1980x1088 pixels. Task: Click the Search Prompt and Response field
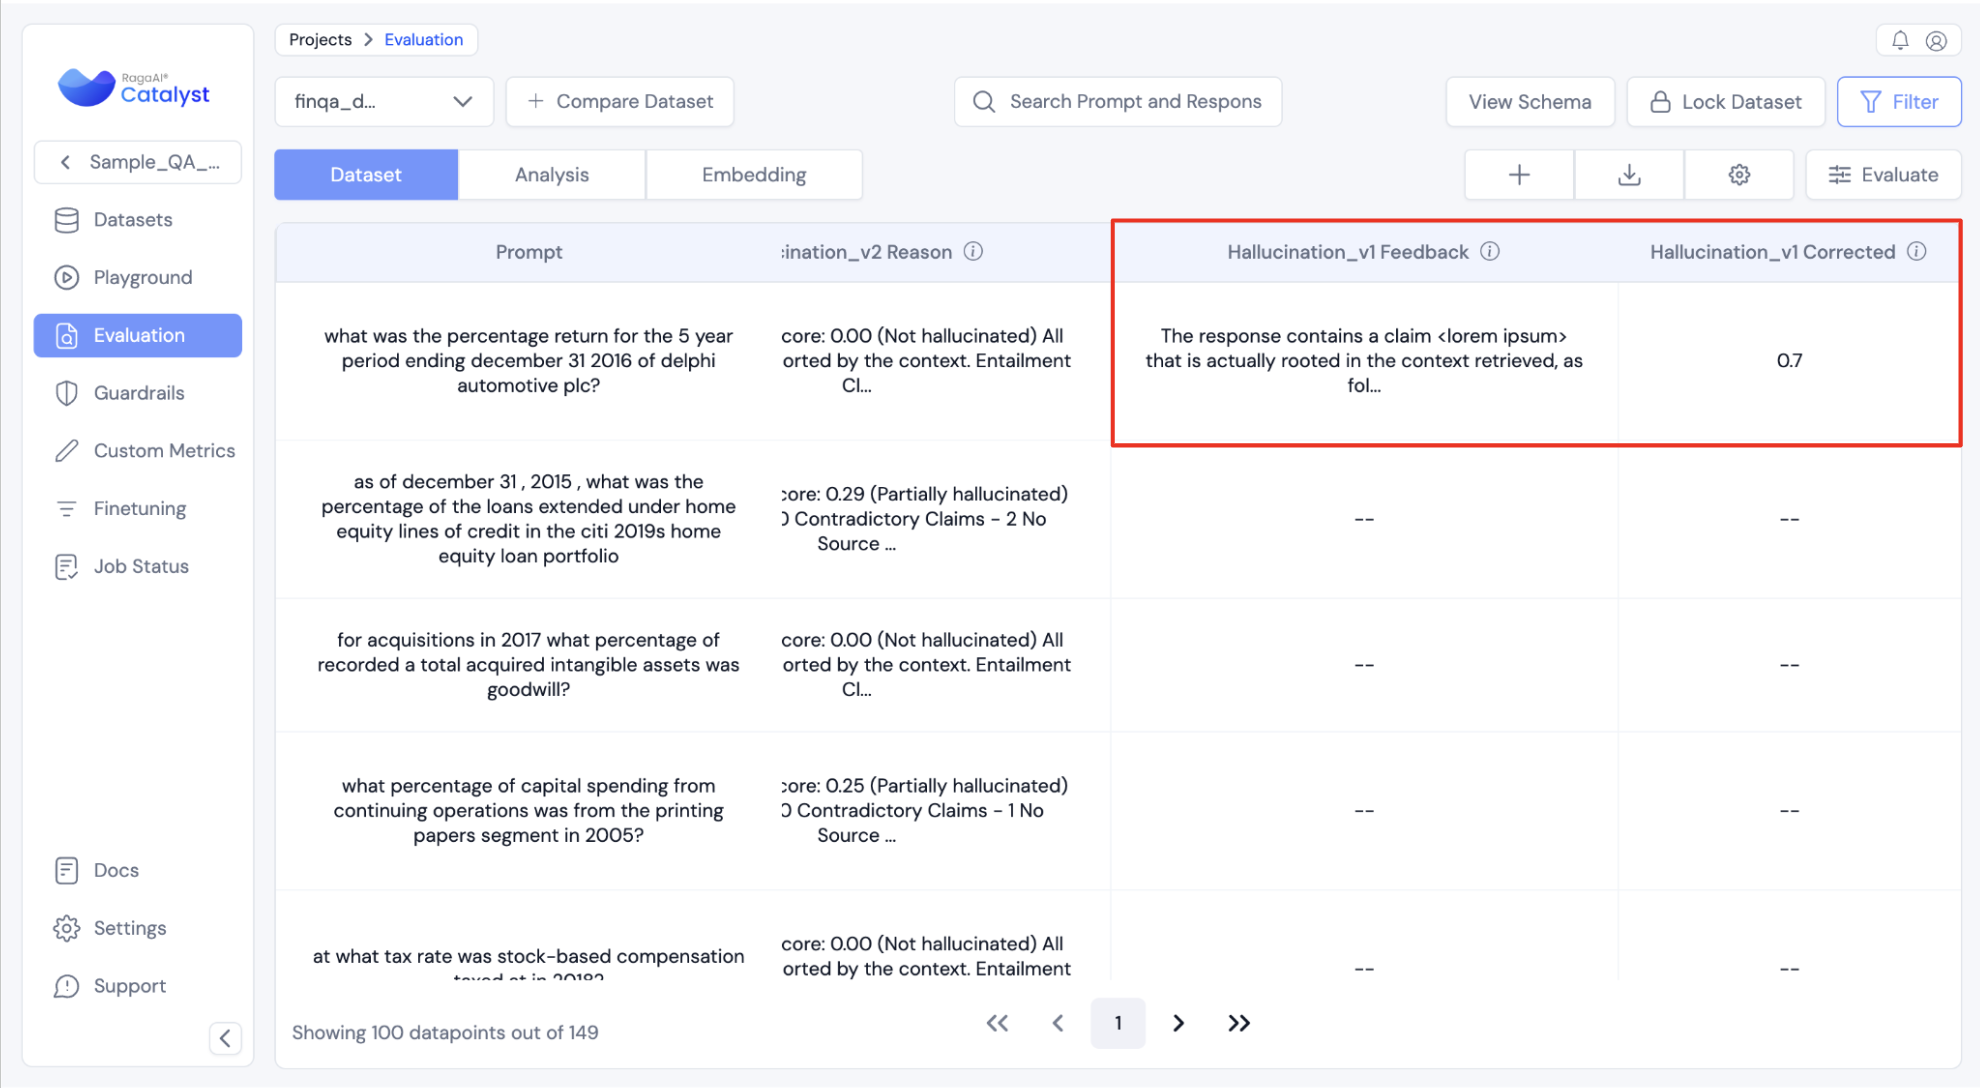click(x=1117, y=102)
